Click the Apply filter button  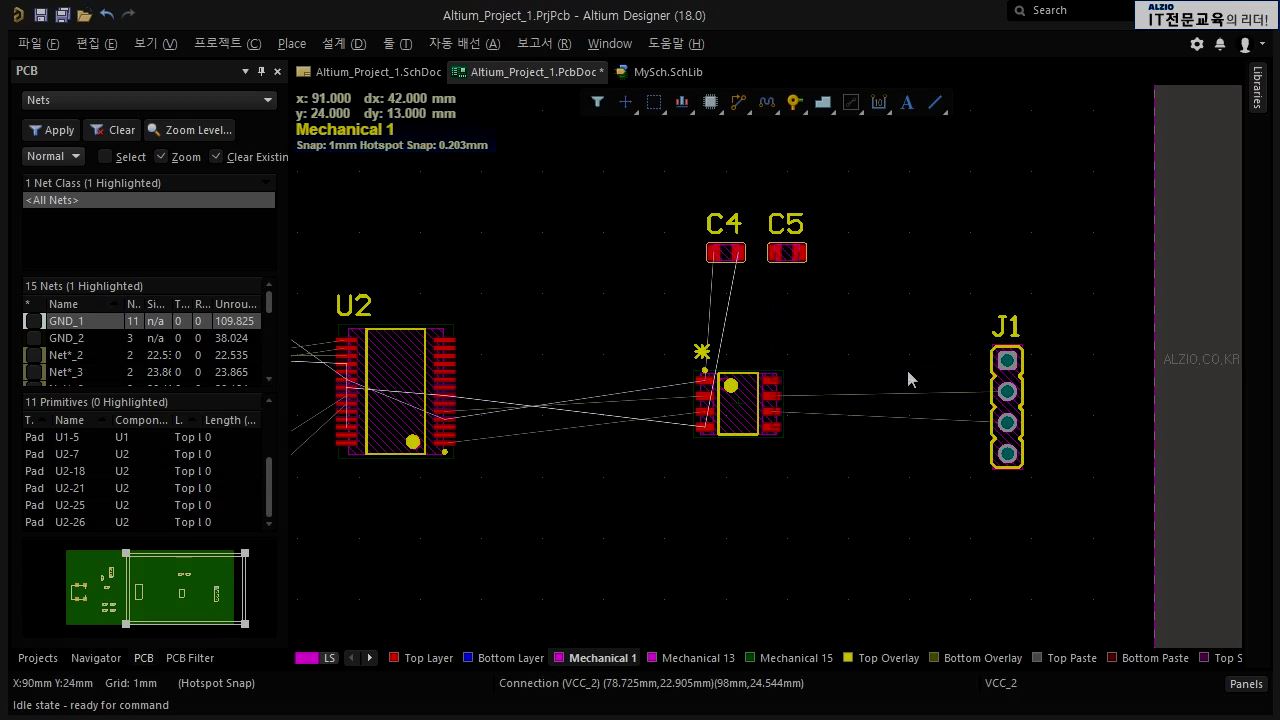(51, 130)
